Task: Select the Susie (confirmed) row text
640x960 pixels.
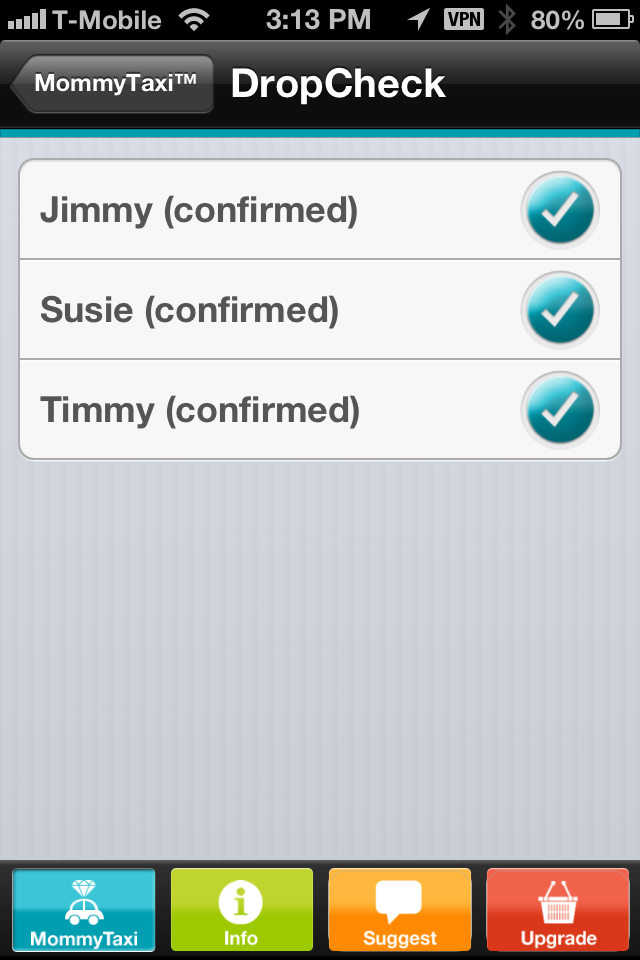Action: coord(190,310)
